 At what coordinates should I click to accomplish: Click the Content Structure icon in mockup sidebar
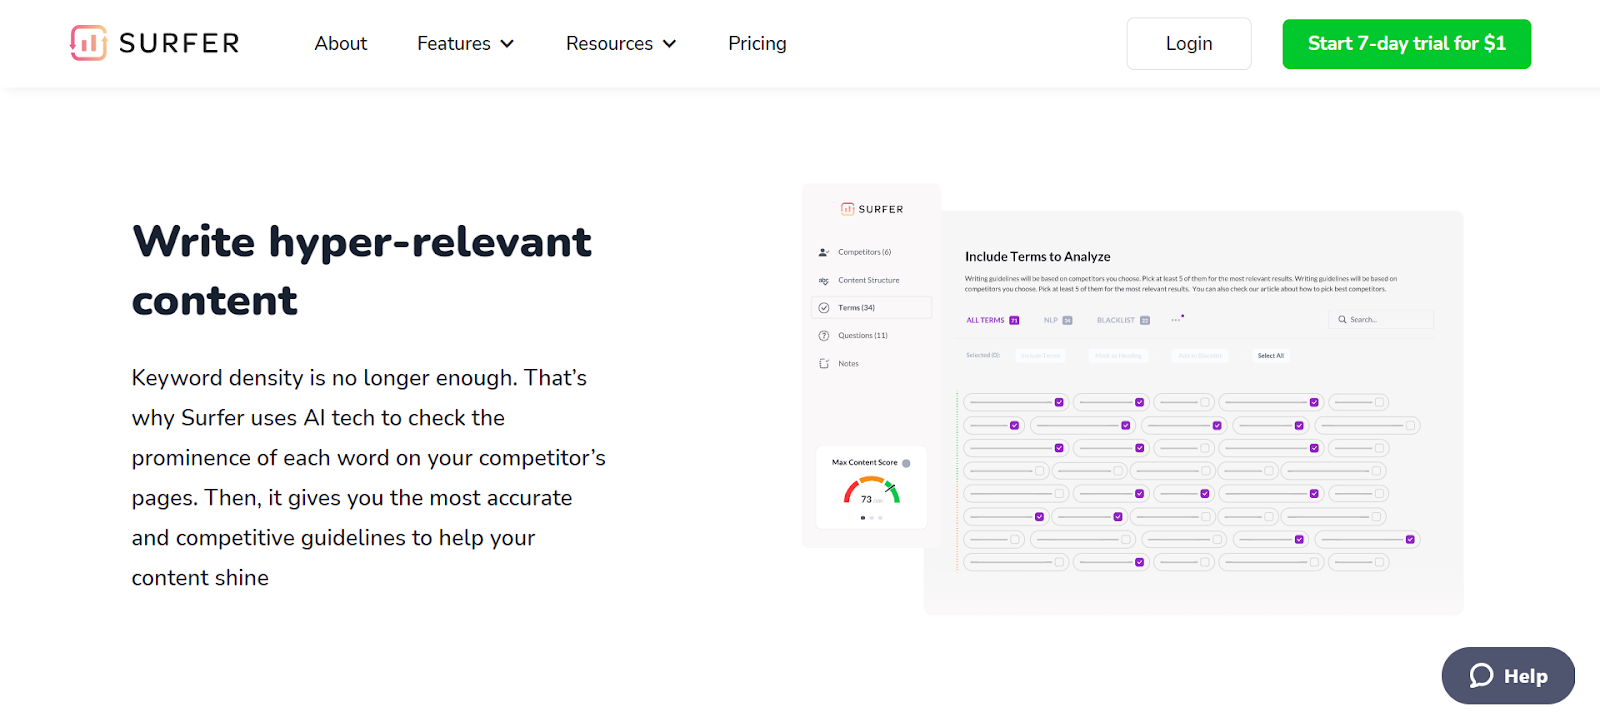click(x=824, y=281)
